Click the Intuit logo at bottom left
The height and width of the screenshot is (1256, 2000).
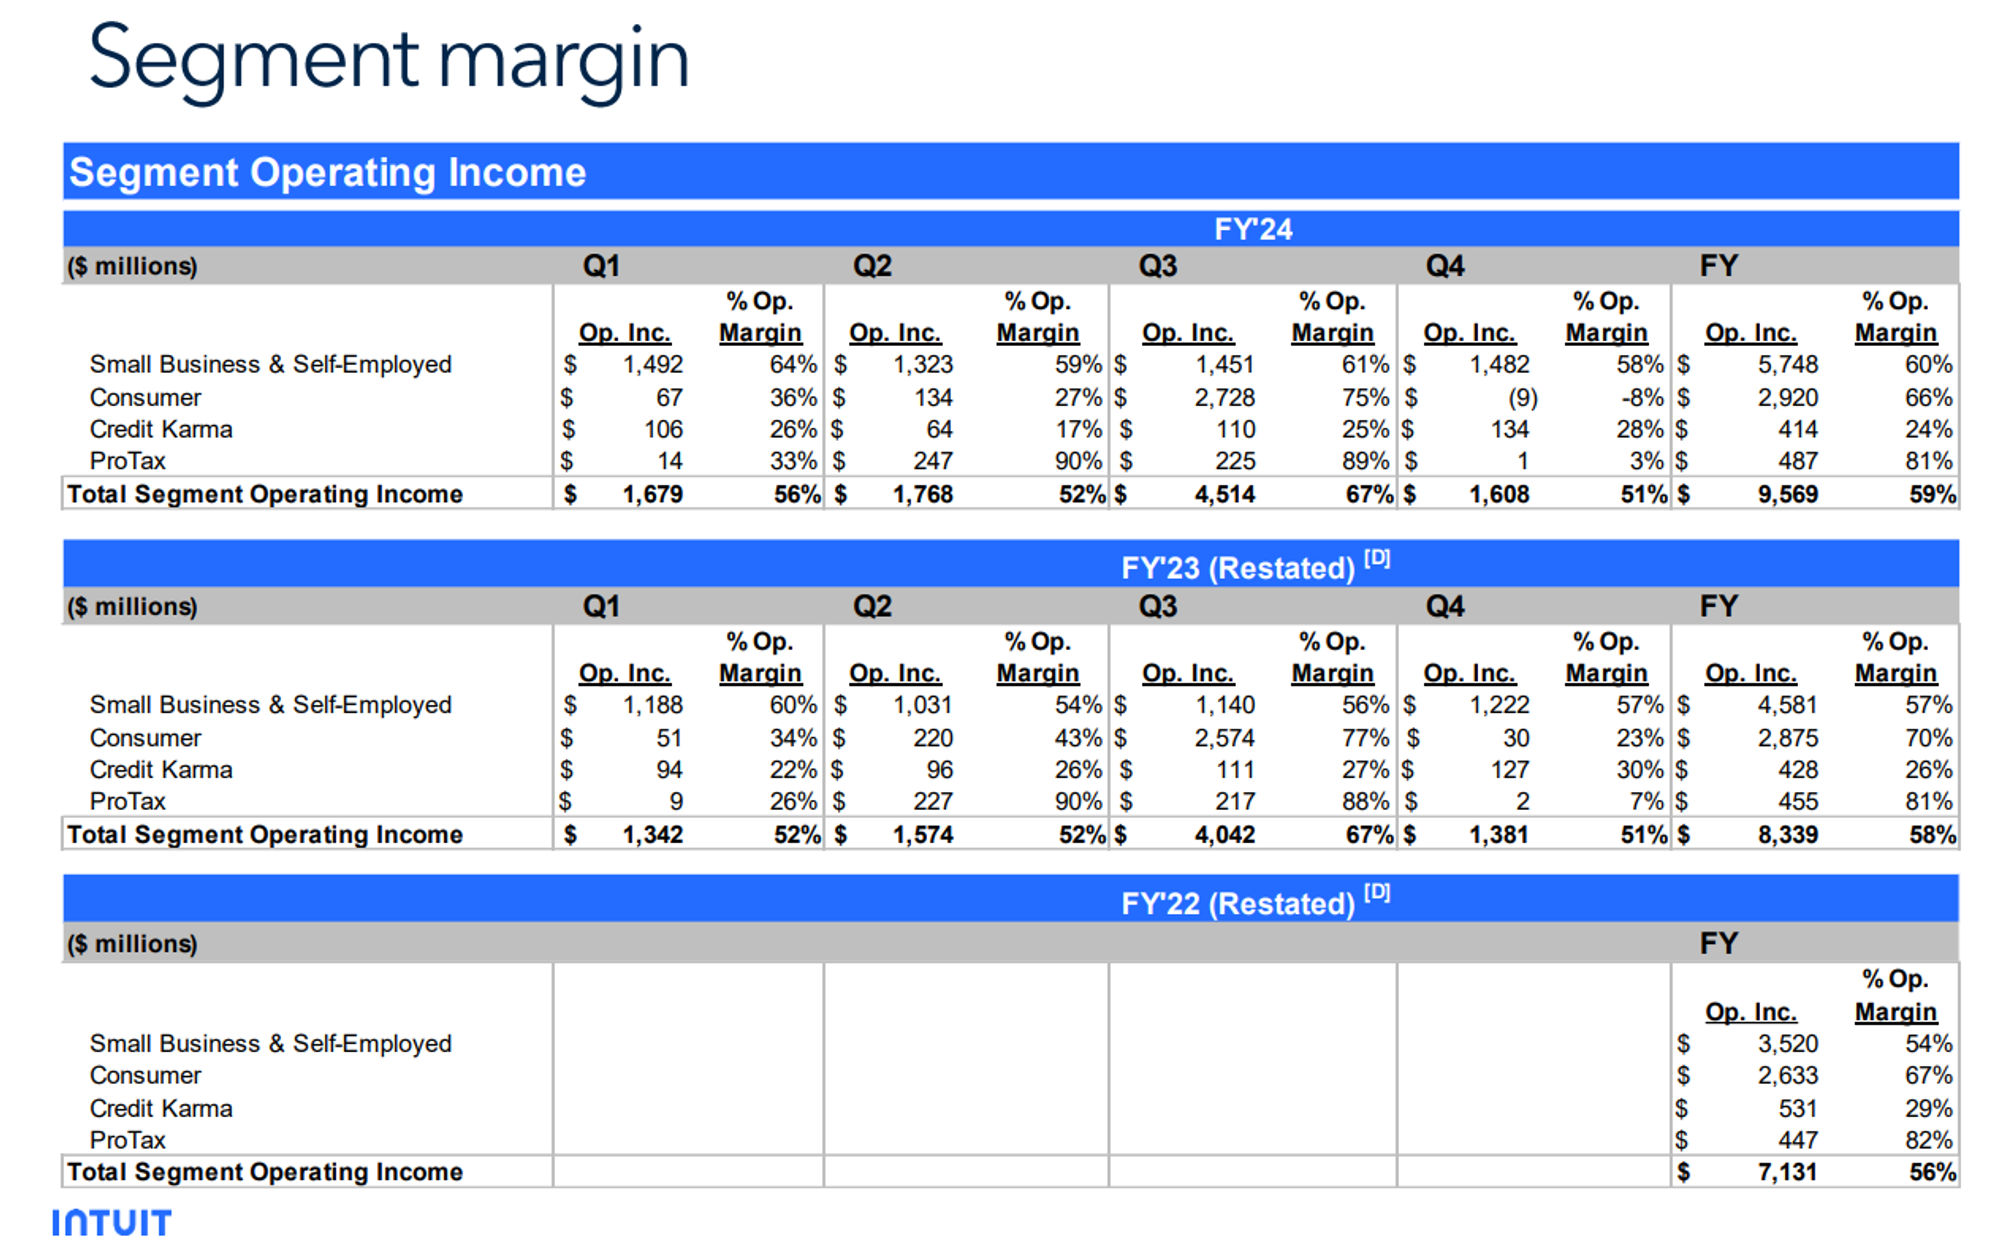[x=111, y=1222]
